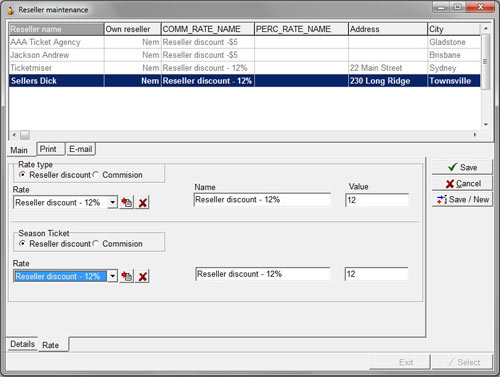Select the AAA Ticket Agency row
Image resolution: width=500 pixels, height=377 pixels.
(245, 42)
